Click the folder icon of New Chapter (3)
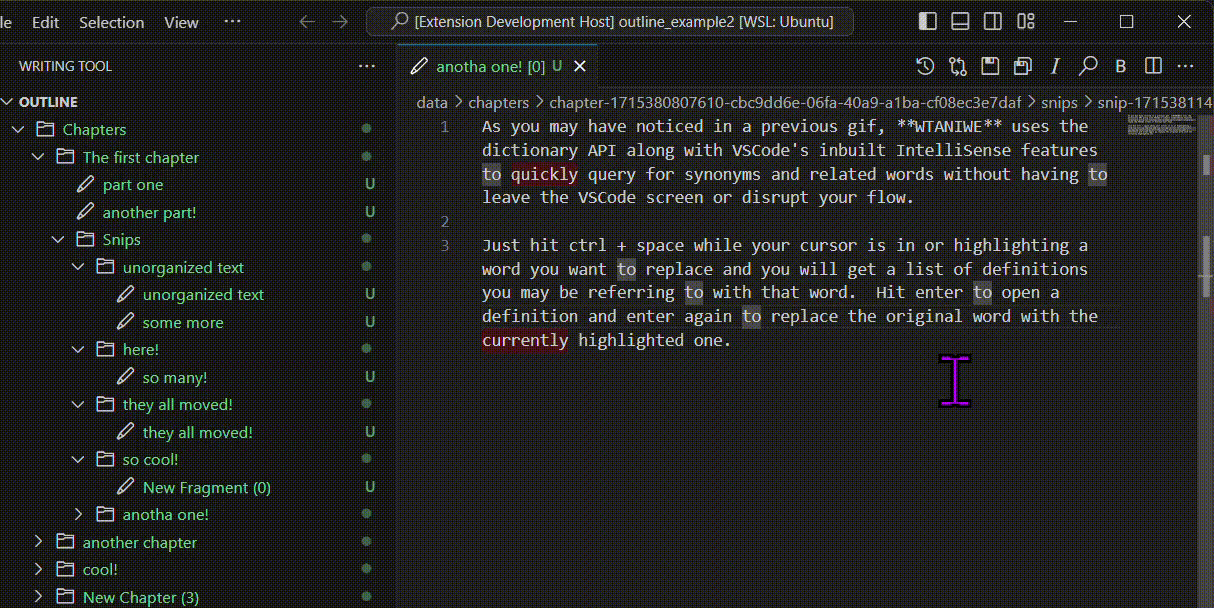The width and height of the screenshot is (1214, 608). coord(65,597)
